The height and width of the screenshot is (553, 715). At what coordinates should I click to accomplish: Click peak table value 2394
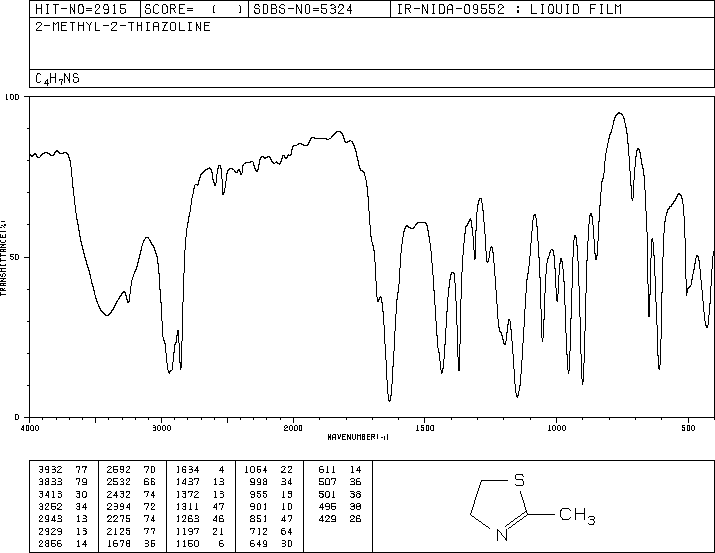(119, 506)
